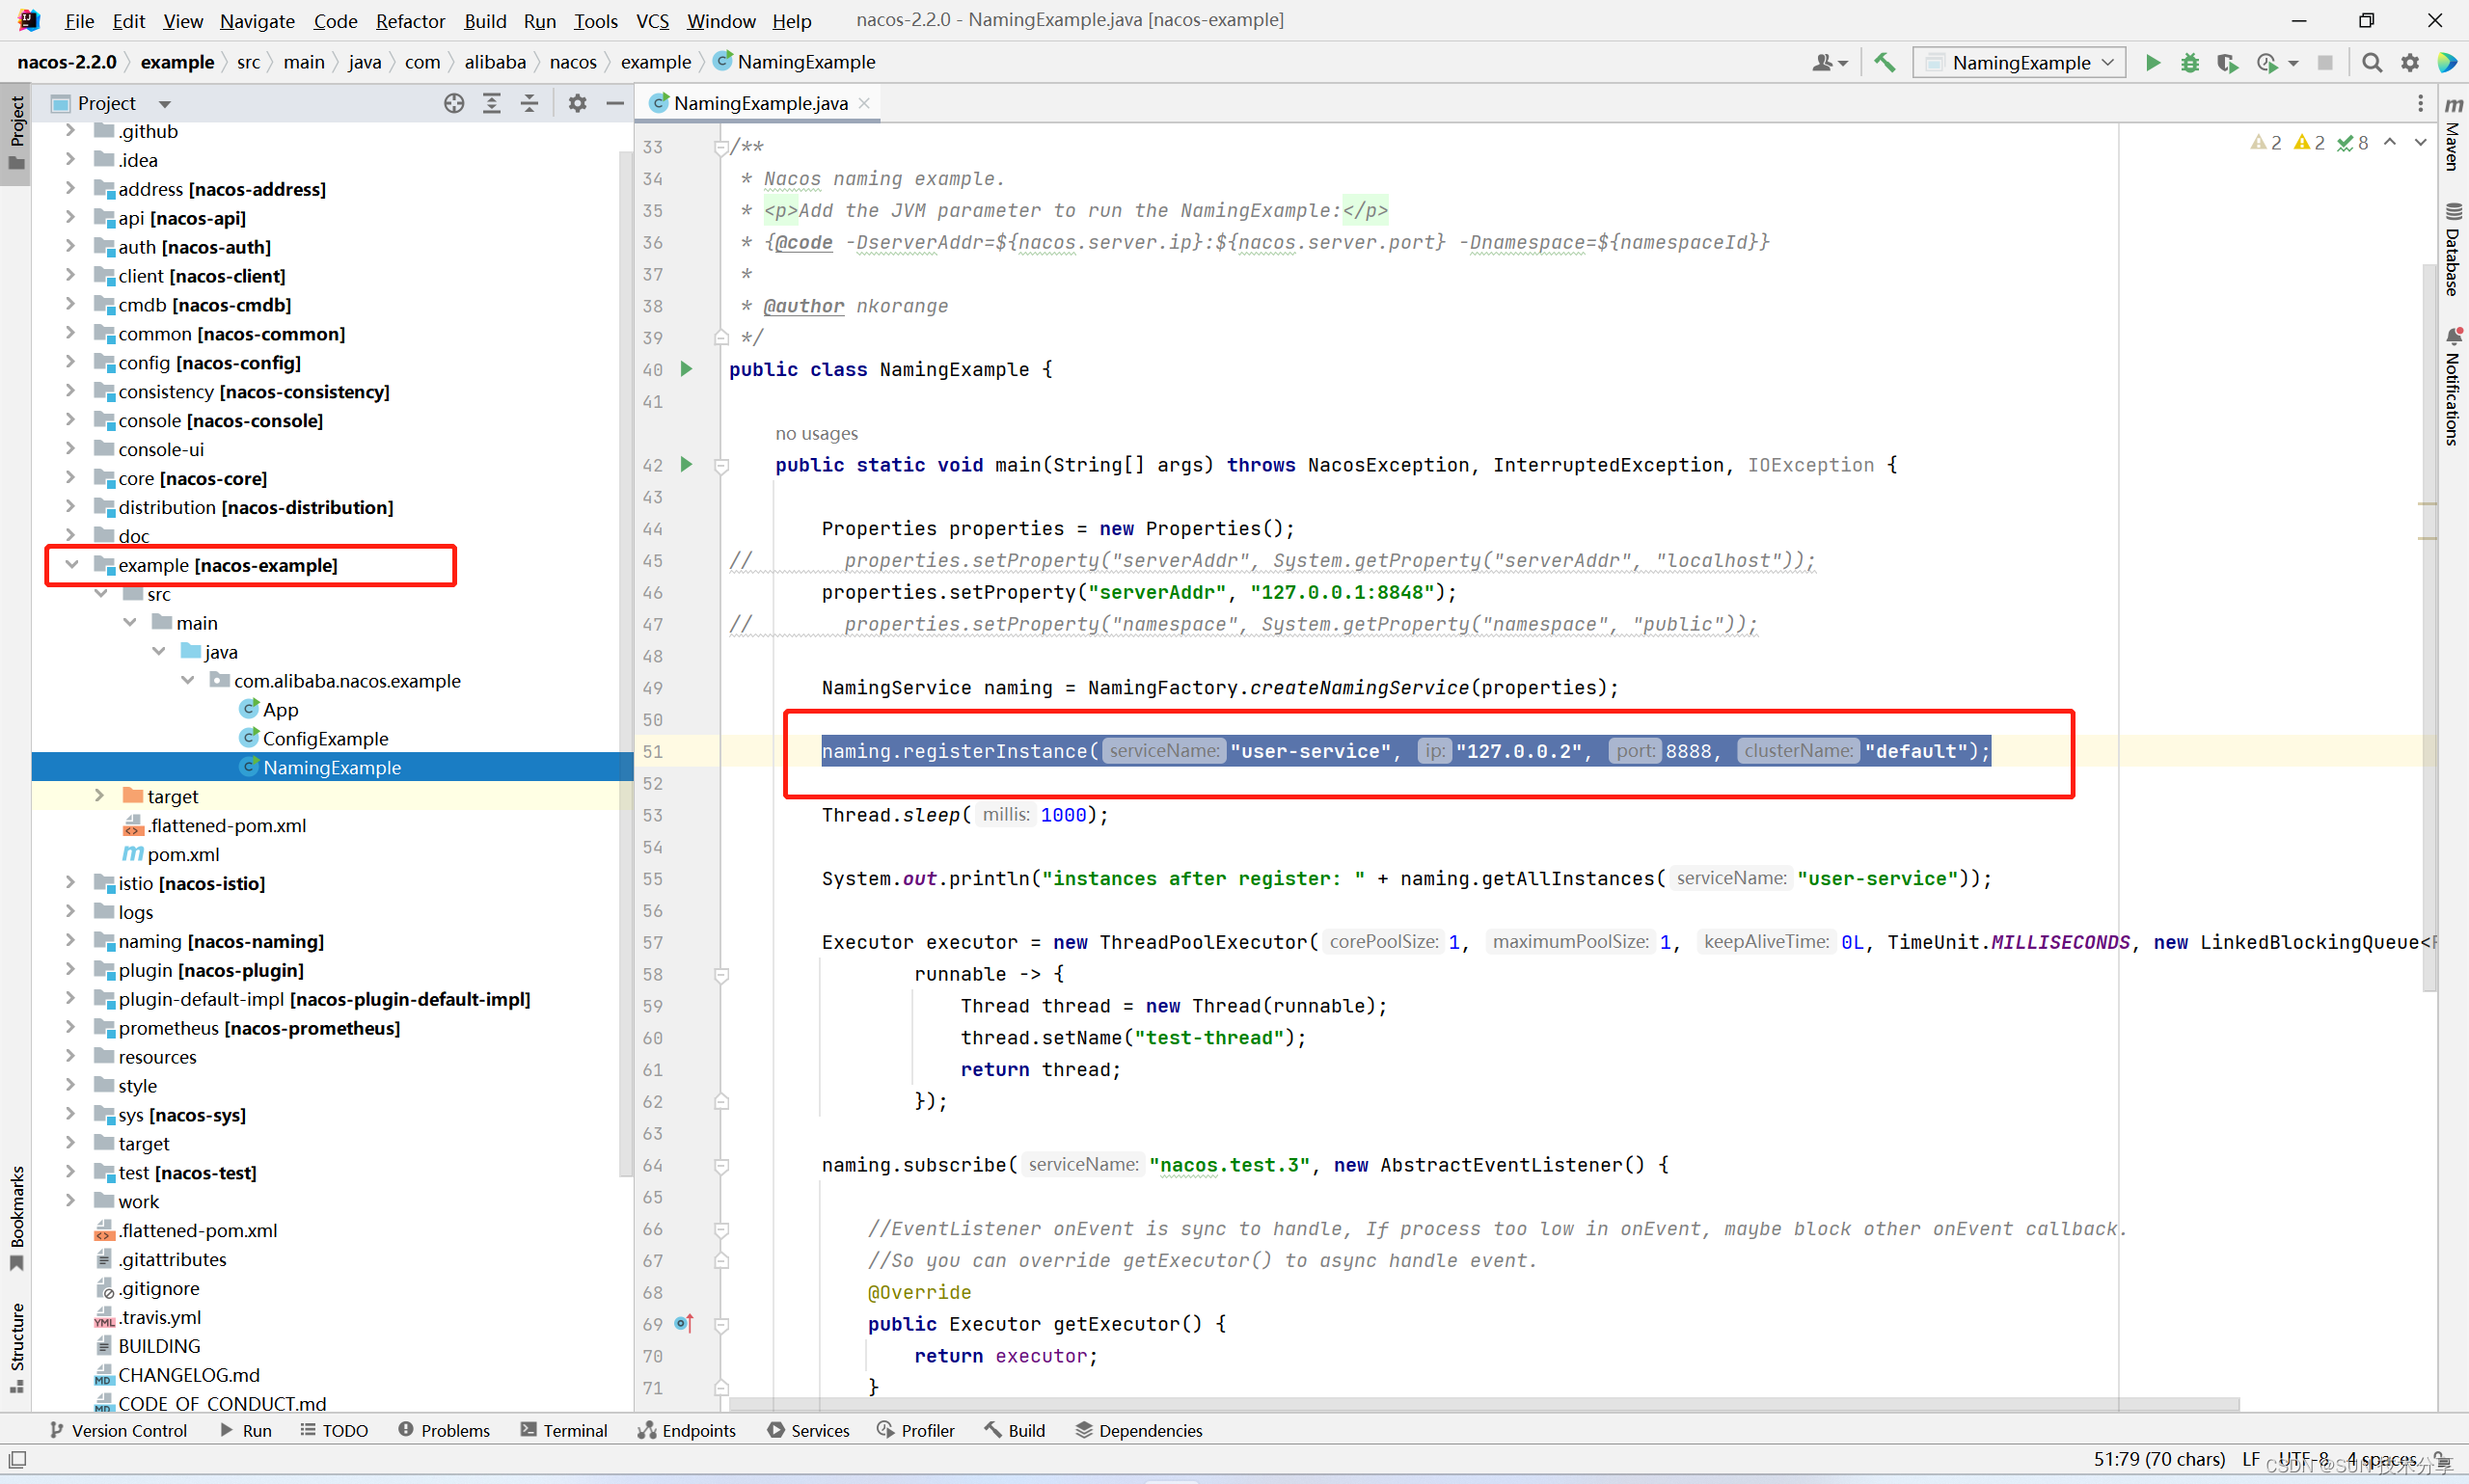
Task: Open ConfigExample class in project tree
Action: 325,738
